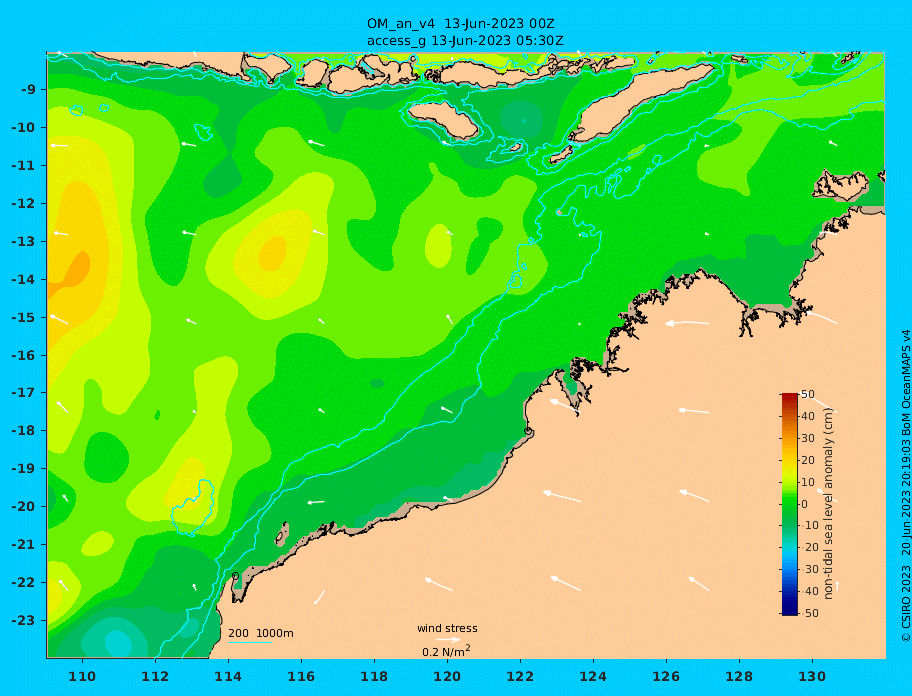Click the latitude axis label "-12"
The width and height of the screenshot is (912, 696).
click(x=24, y=204)
